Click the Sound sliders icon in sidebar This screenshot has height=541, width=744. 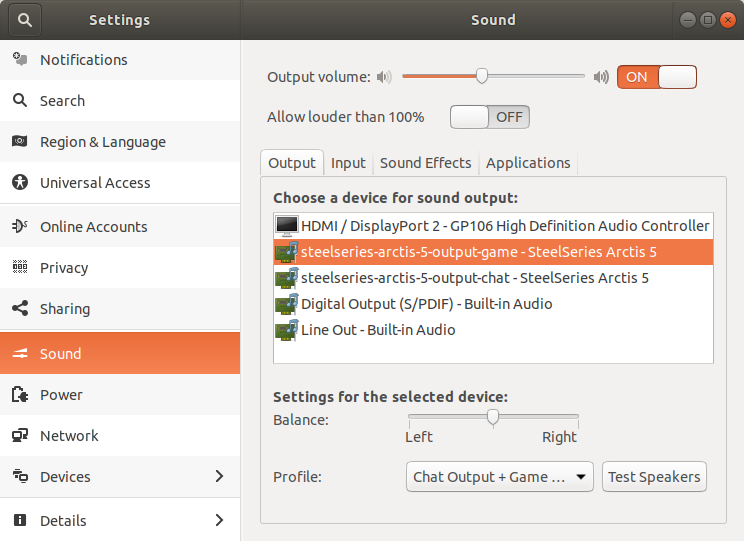click(x=20, y=353)
